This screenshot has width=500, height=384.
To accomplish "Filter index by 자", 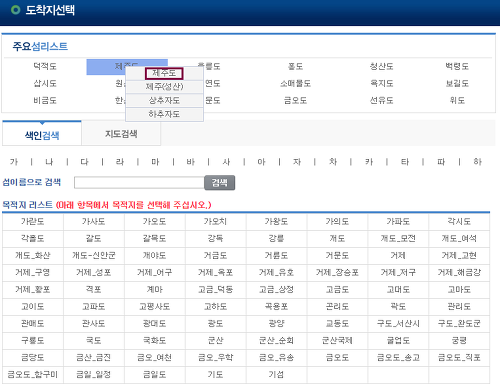I will (297, 162).
